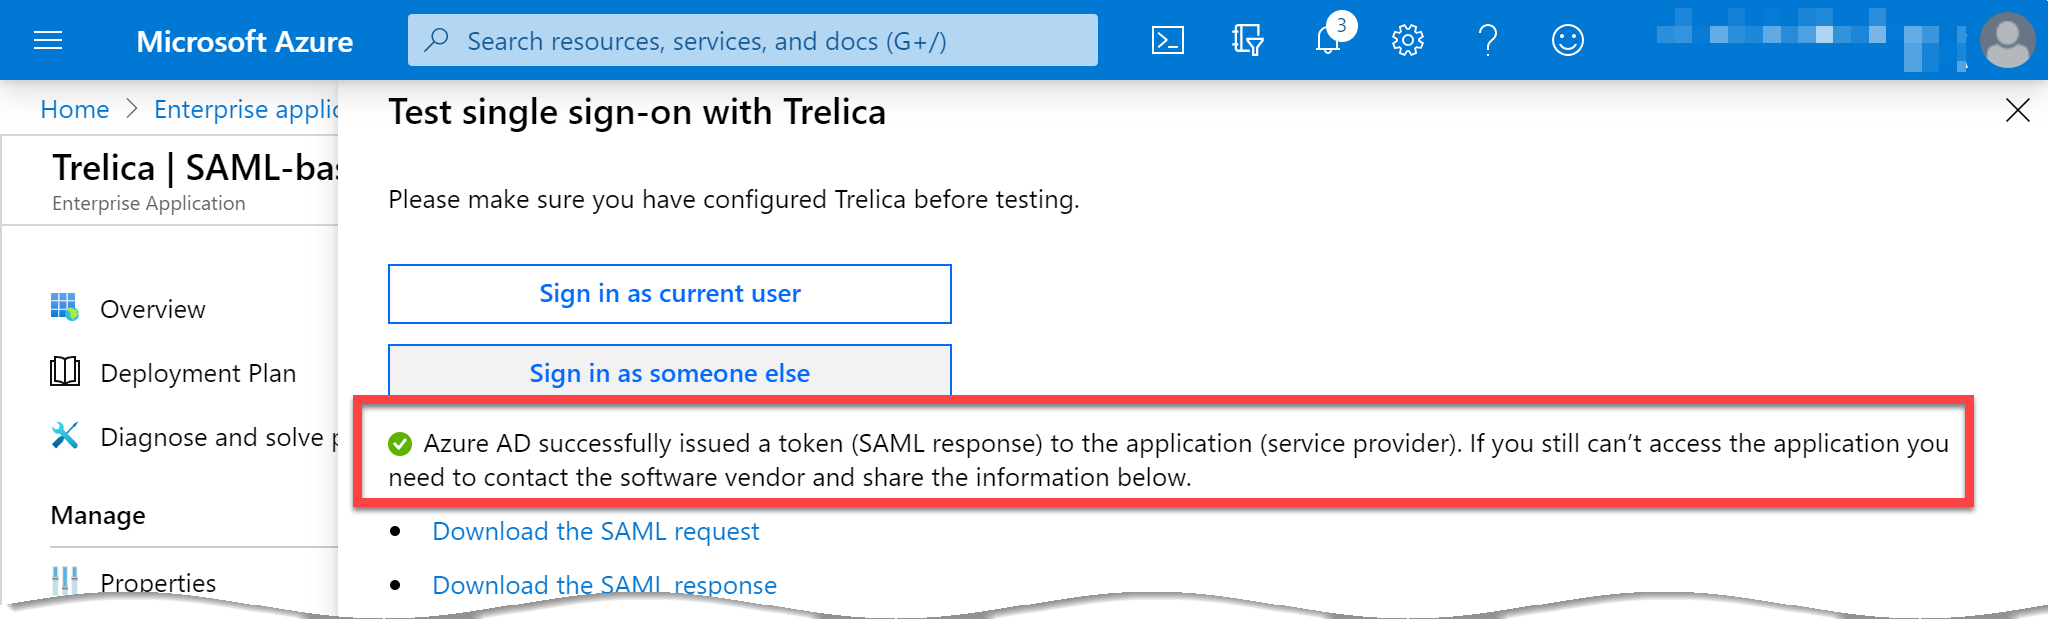Open the hamburger portal menu
Viewport: 2048px width, 619px height.
[x=48, y=41]
